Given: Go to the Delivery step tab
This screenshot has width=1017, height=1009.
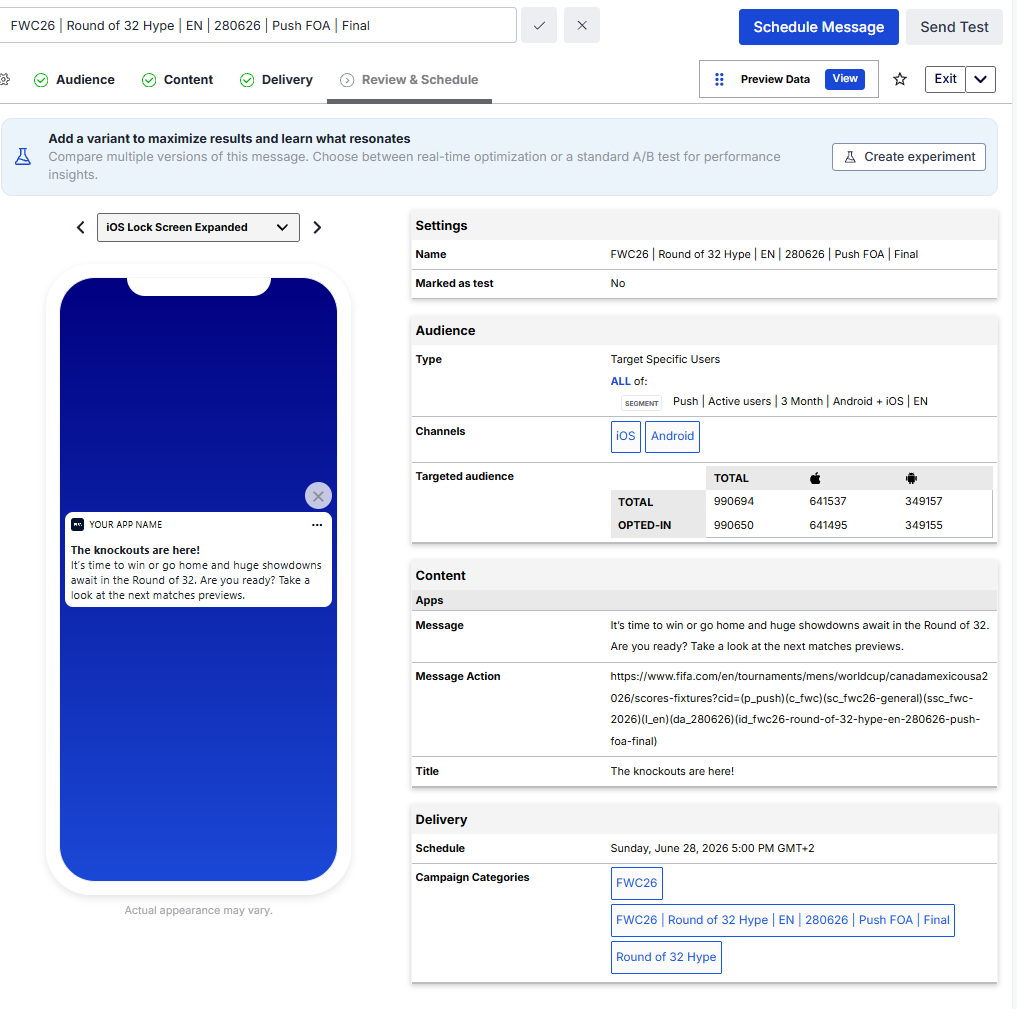Looking at the screenshot, I should [x=276, y=80].
